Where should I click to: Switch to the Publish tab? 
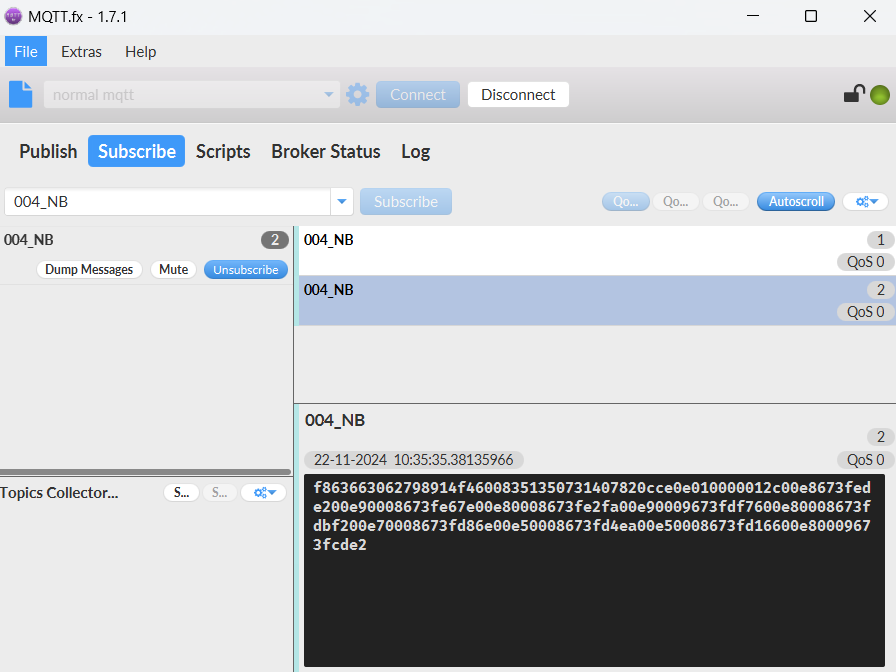point(48,151)
